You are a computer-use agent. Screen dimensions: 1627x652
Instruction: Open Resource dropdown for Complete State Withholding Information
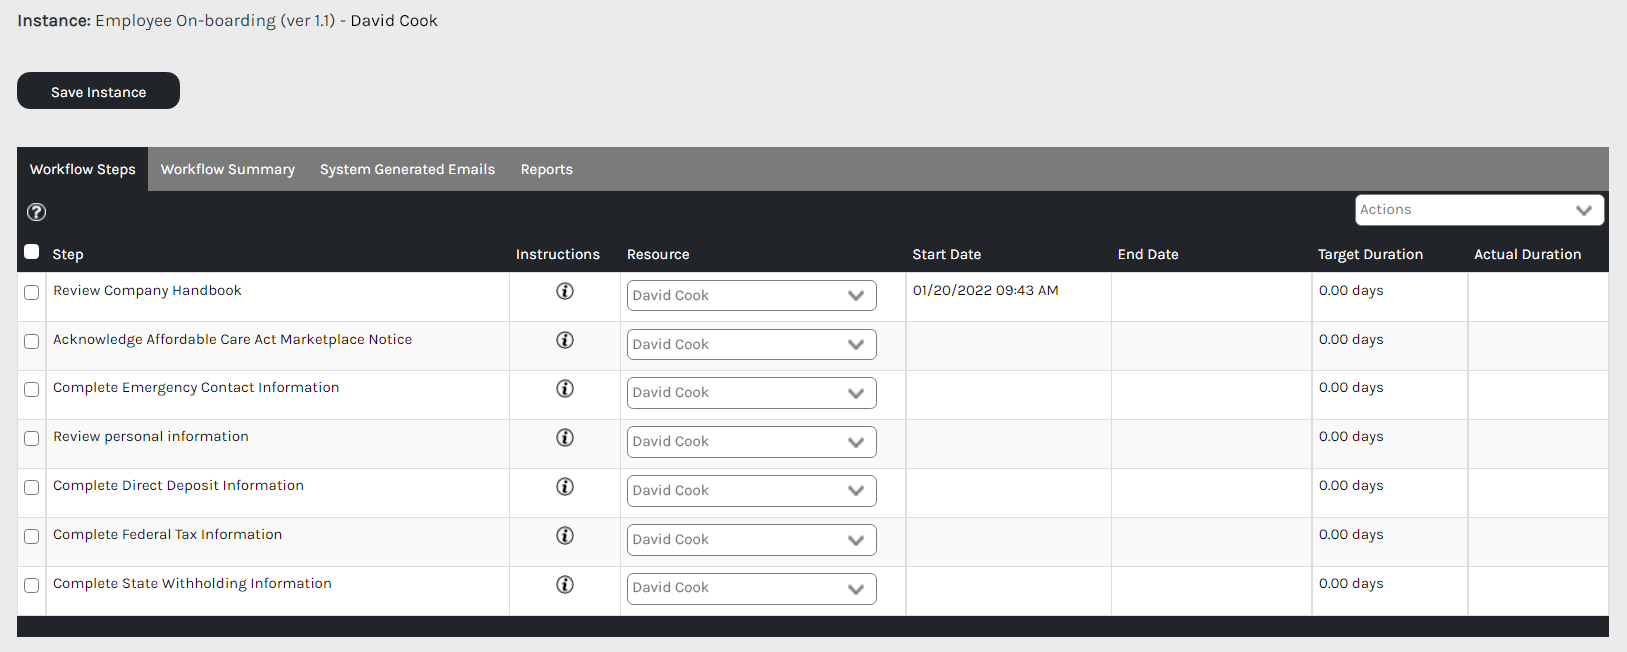tap(752, 588)
